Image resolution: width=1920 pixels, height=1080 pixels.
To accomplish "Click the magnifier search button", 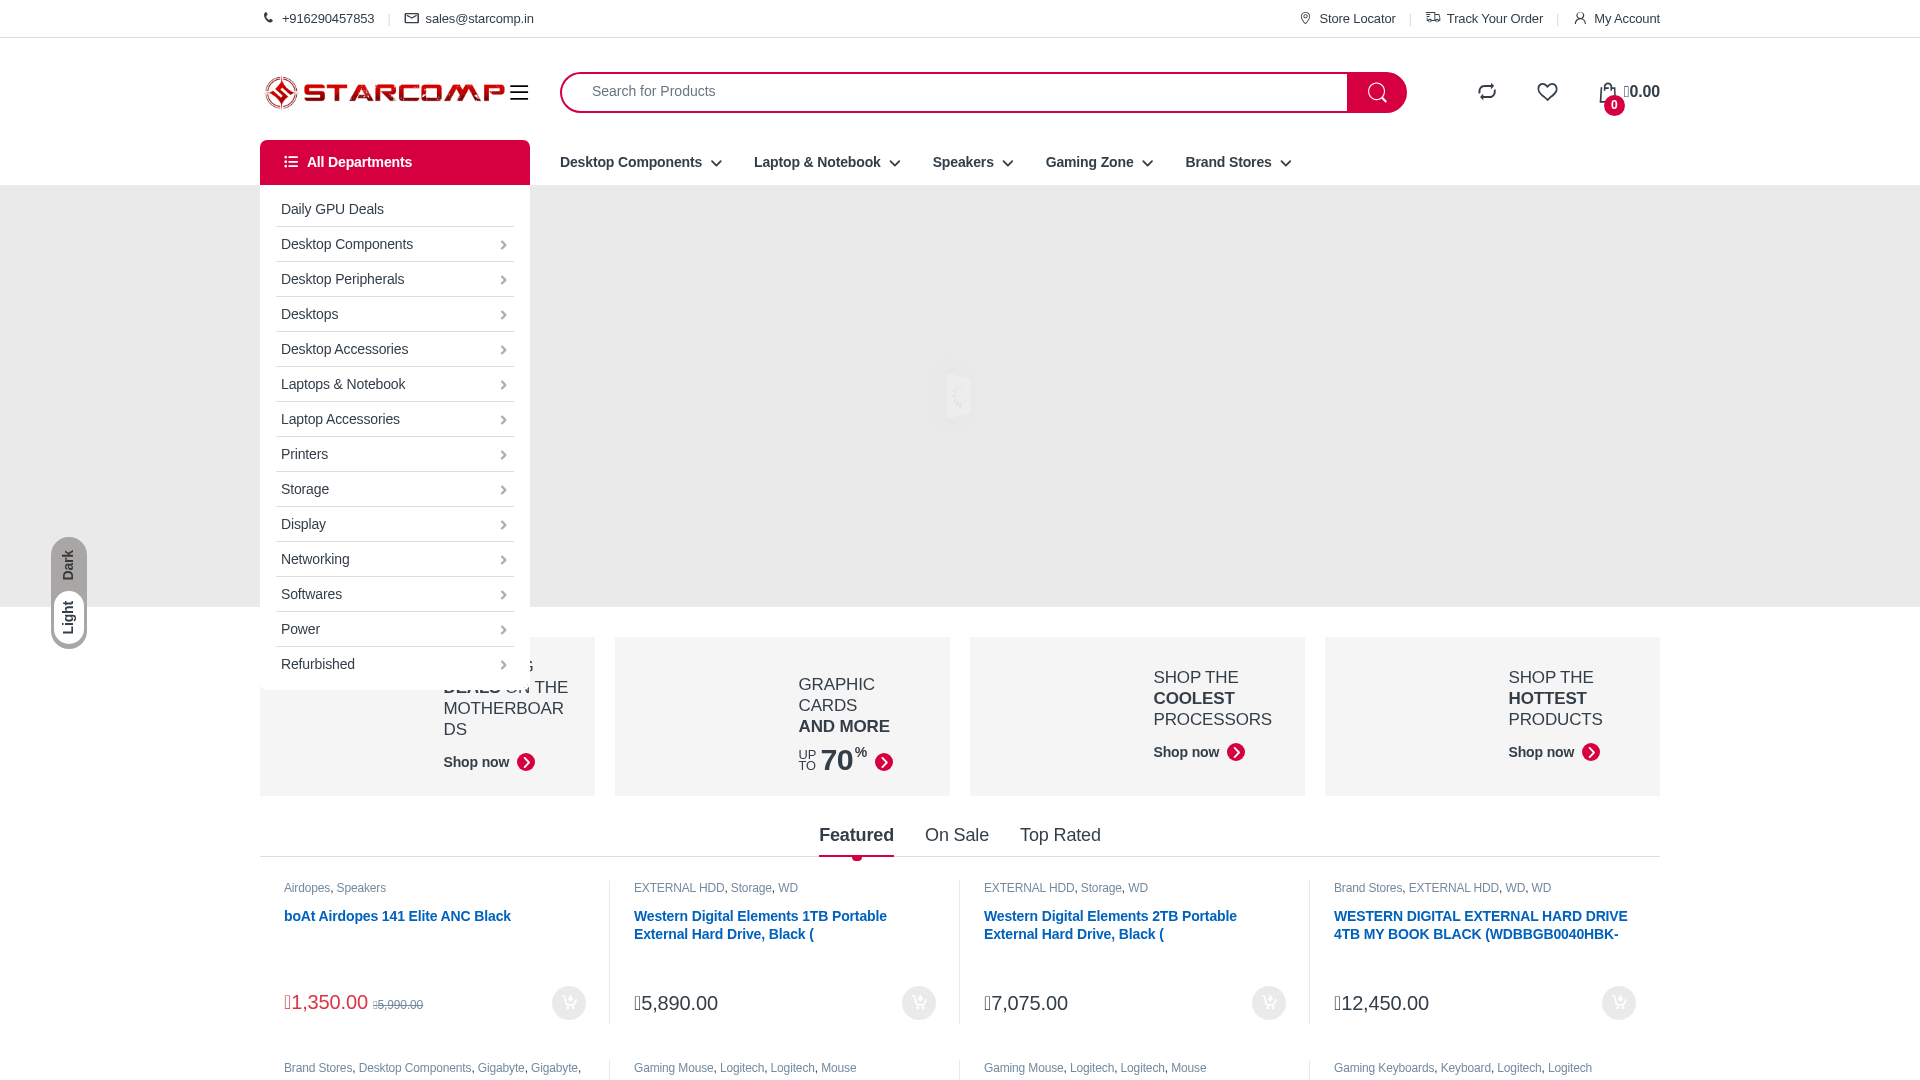I will coord(1377,92).
